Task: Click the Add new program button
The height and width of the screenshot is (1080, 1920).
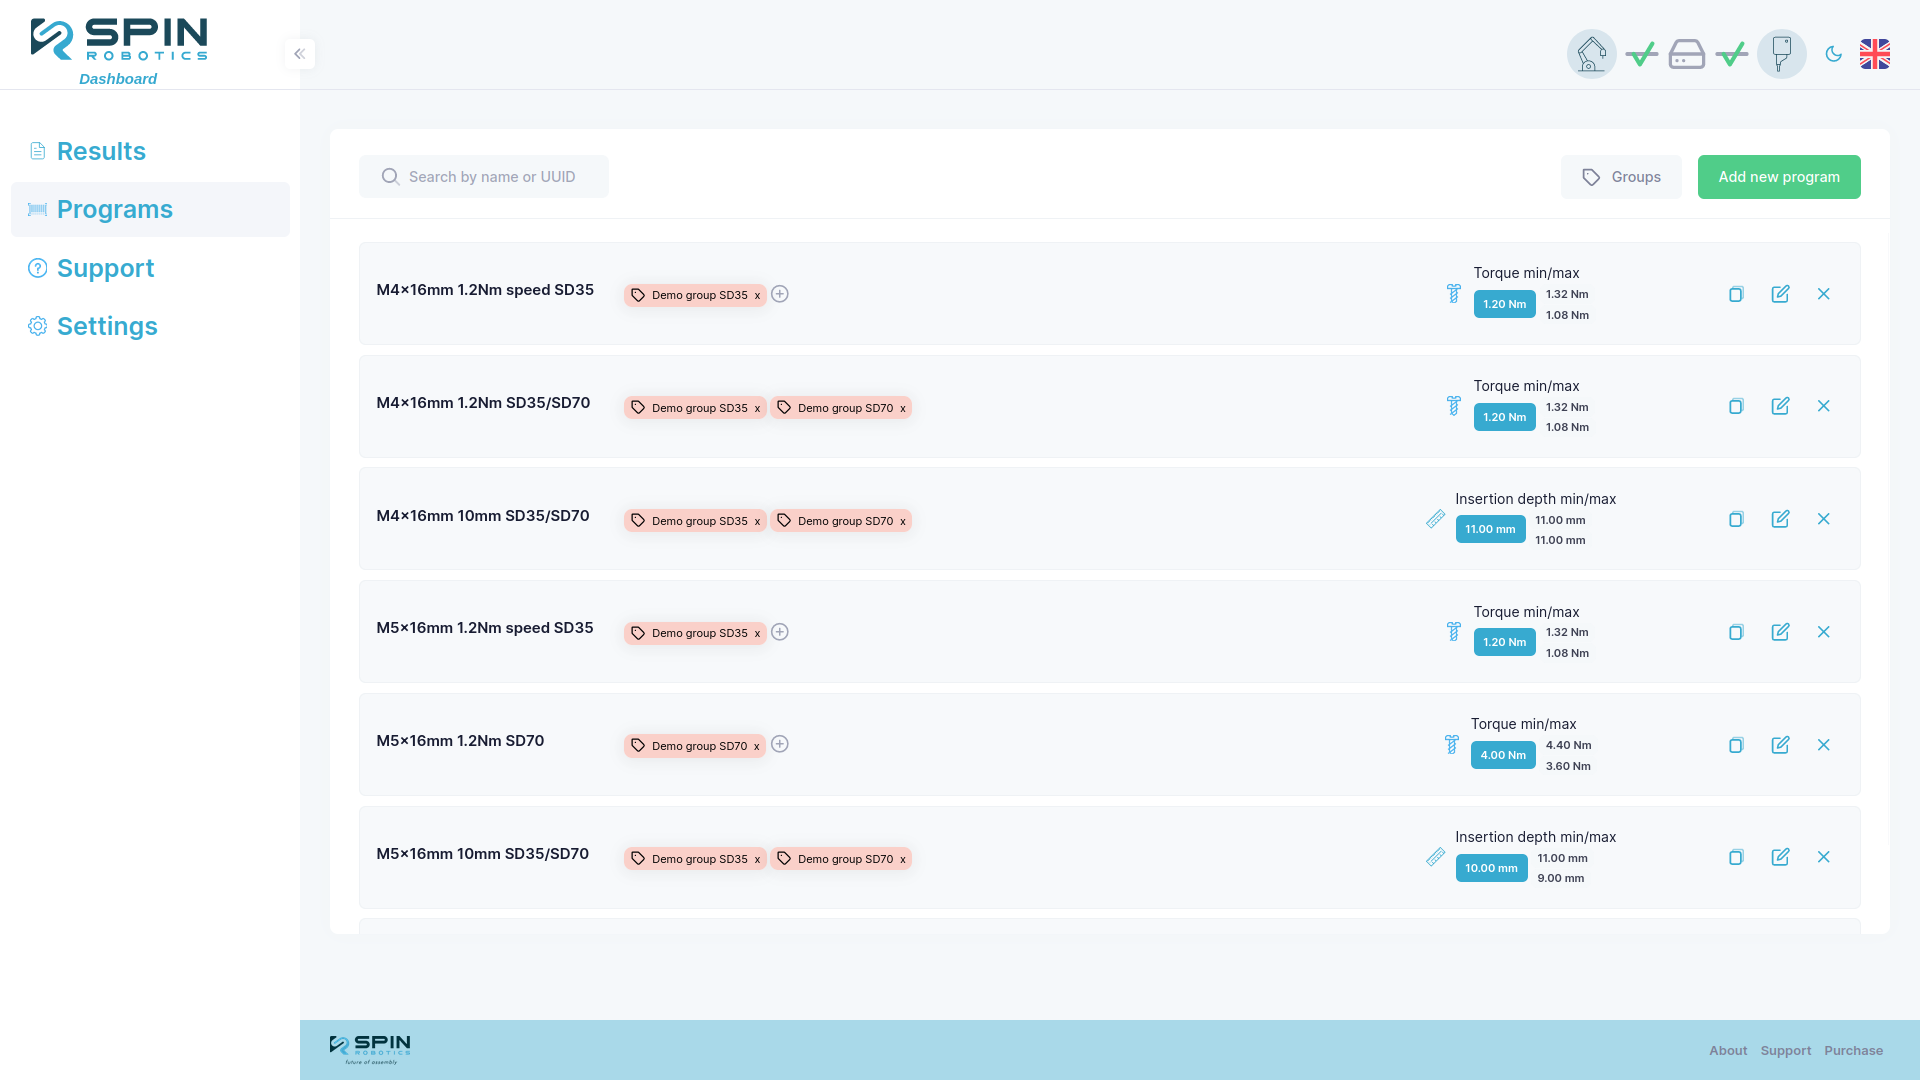Action: pyautogui.click(x=1778, y=177)
